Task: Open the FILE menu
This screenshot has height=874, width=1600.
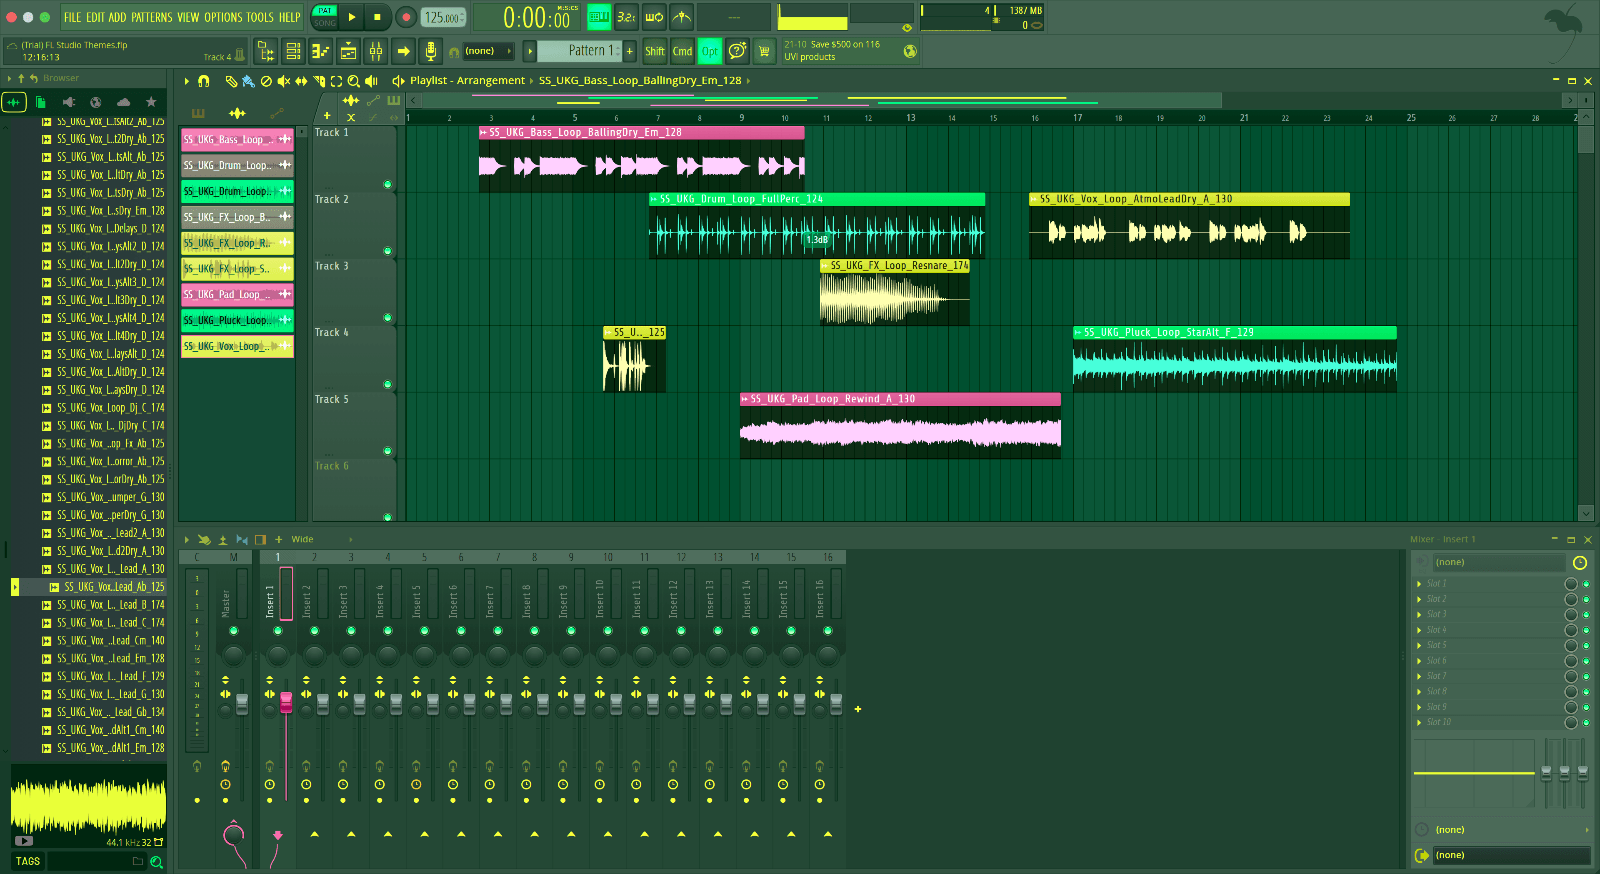Action: pos(73,17)
